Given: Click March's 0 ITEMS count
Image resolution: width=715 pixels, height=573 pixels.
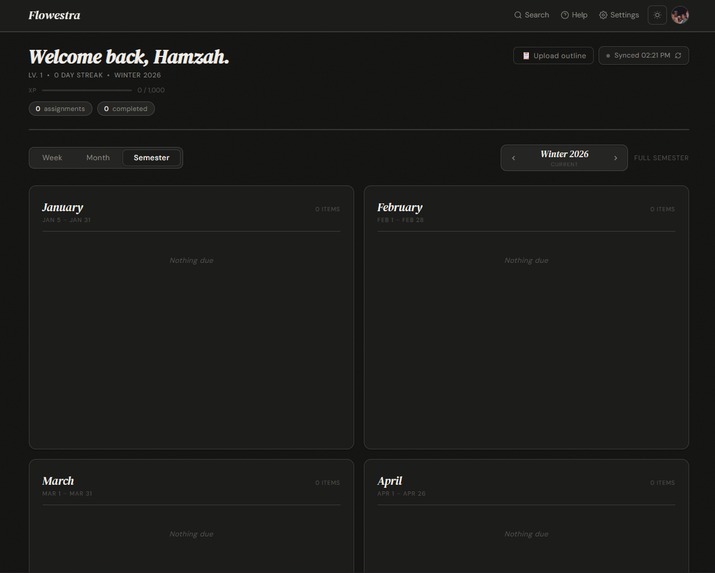Looking at the screenshot, I should click(327, 483).
